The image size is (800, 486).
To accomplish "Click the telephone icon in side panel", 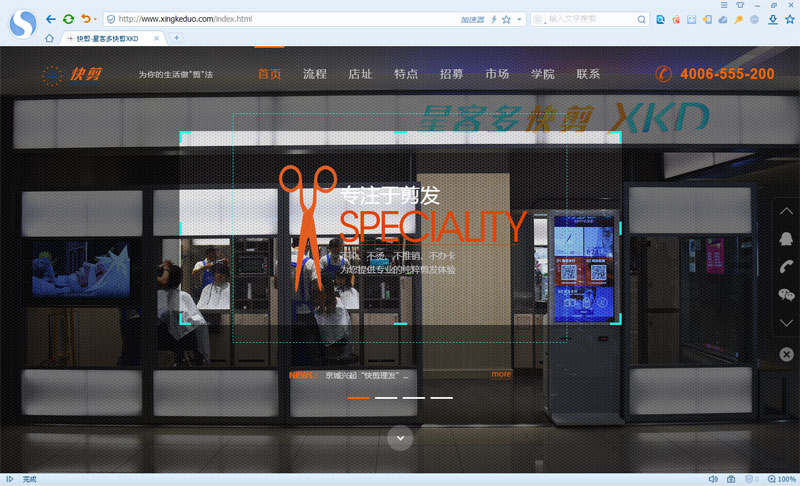I will coord(786,267).
